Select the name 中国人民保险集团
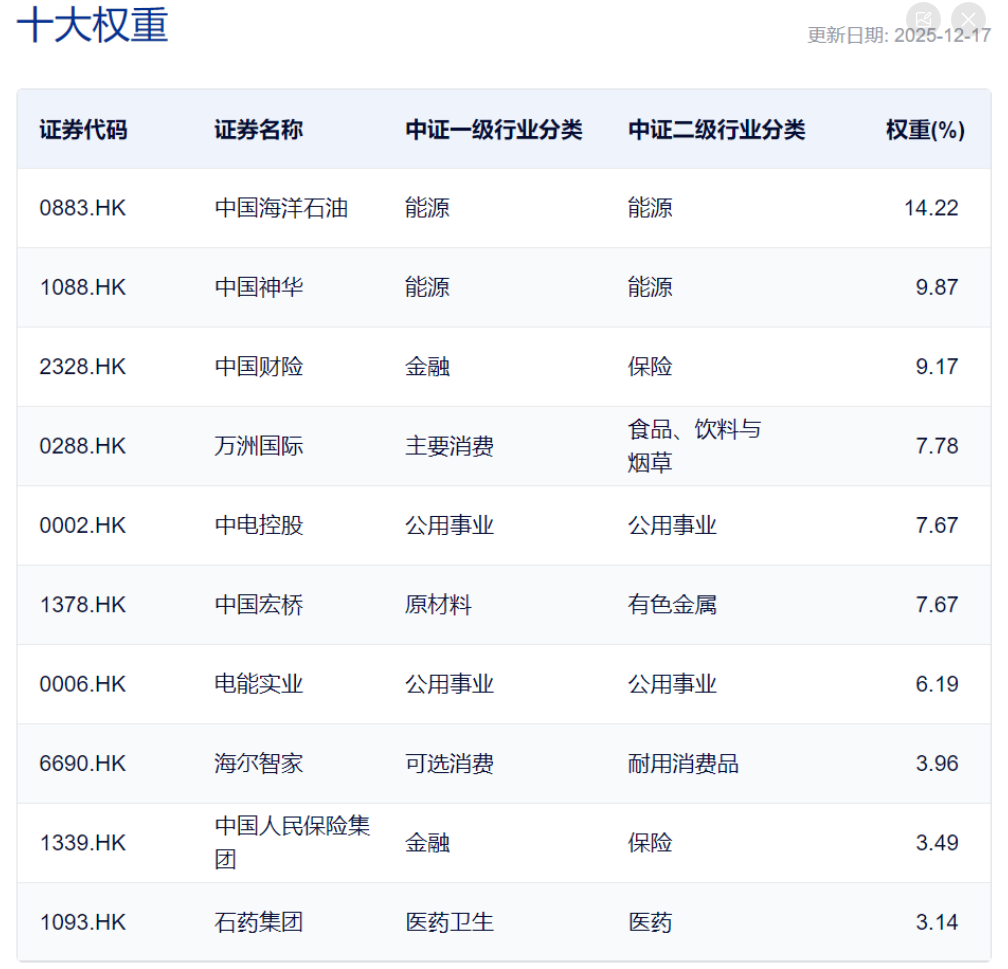 coord(292,842)
